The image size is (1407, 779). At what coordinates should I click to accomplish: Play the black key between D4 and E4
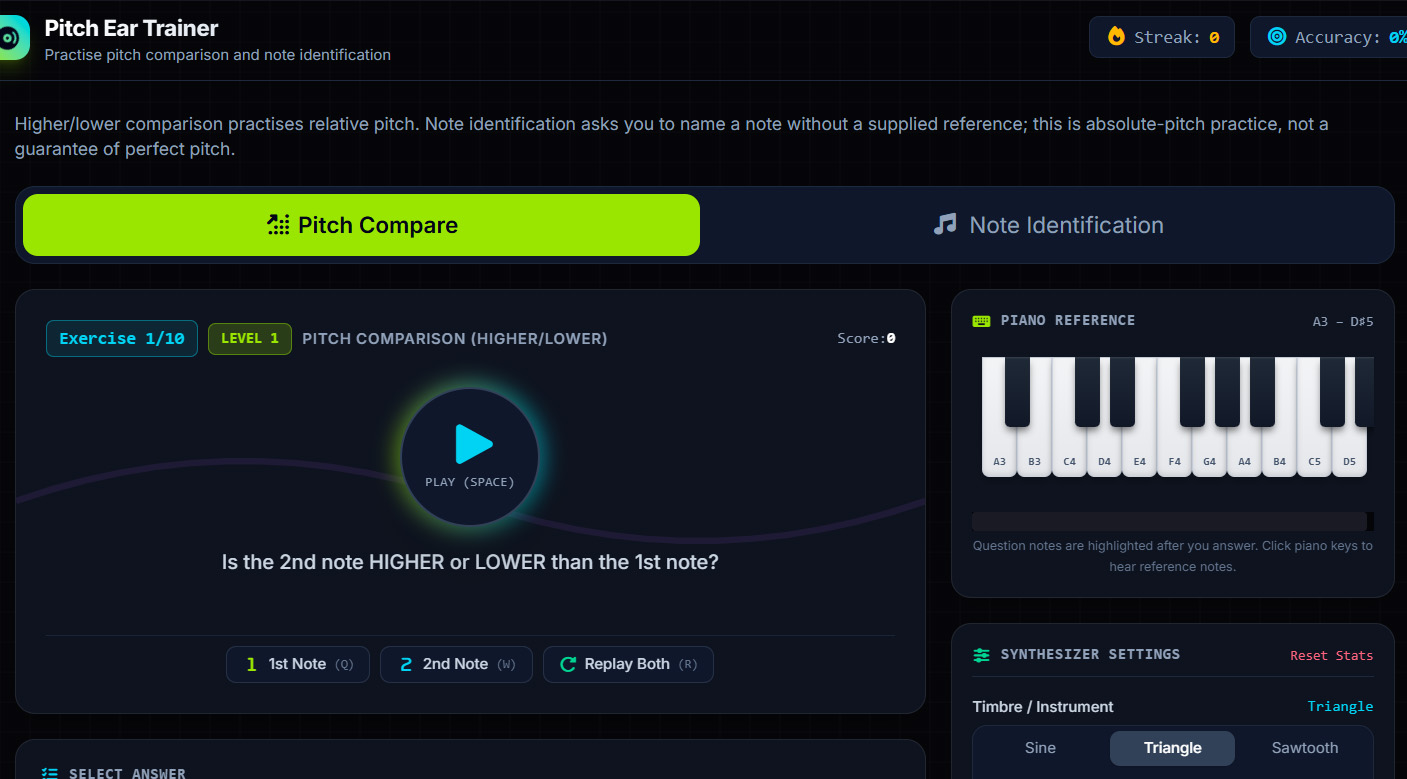1122,391
